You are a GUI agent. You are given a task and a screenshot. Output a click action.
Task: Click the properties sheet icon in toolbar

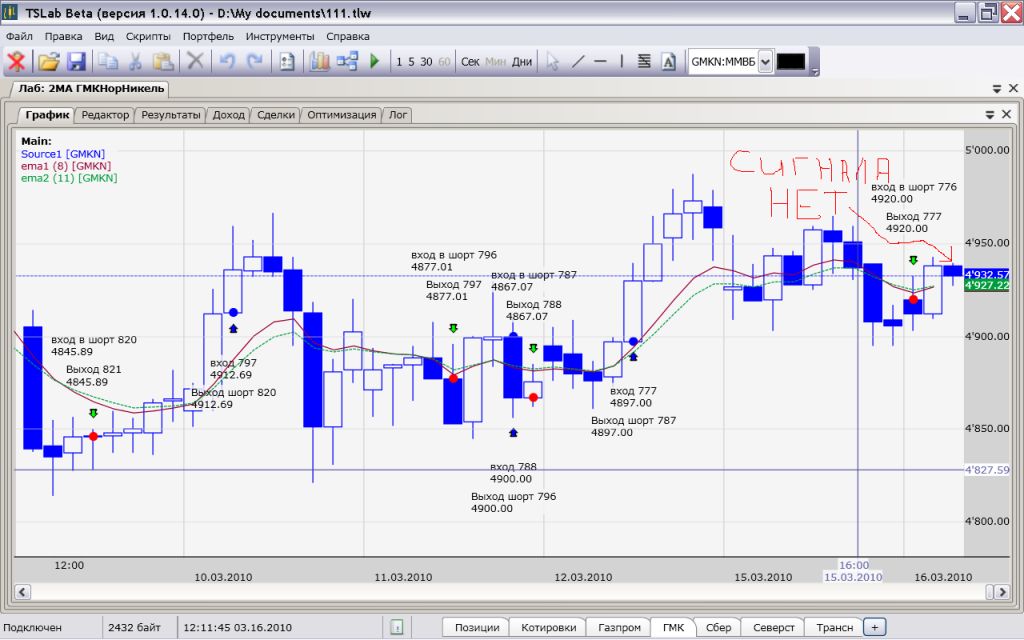tap(287, 62)
